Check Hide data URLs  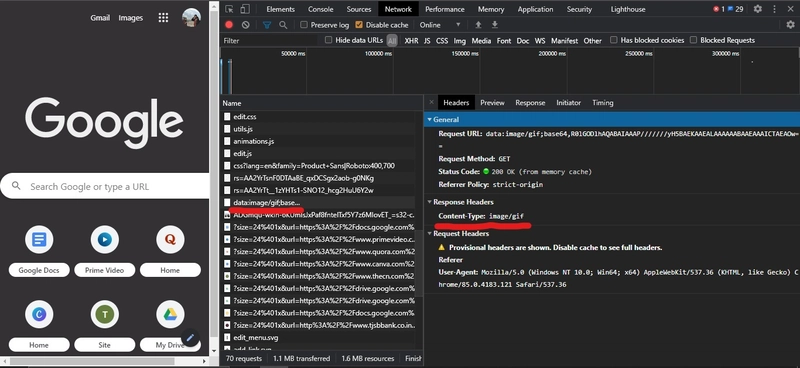coord(329,40)
